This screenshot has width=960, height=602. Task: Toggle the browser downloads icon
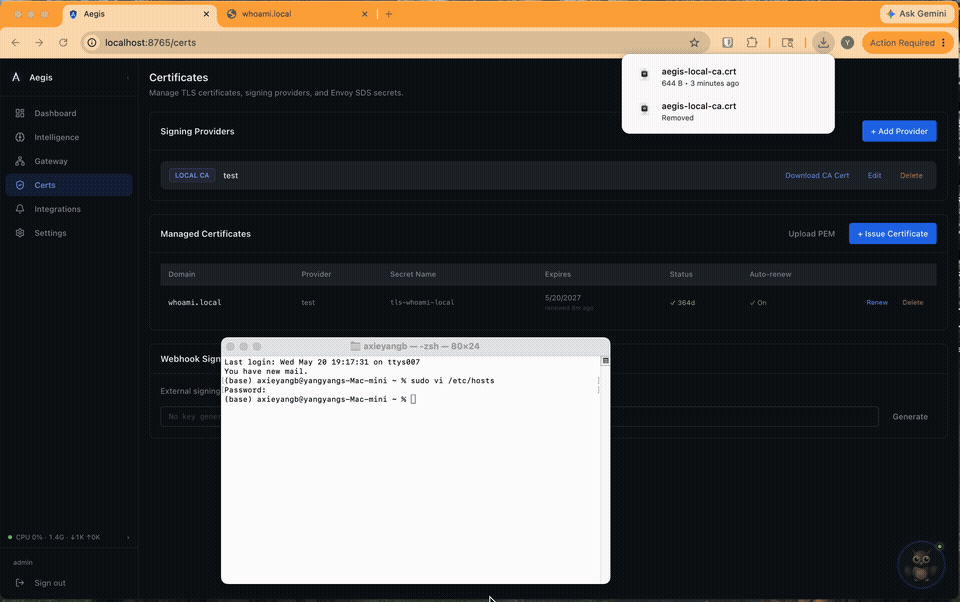tap(823, 43)
